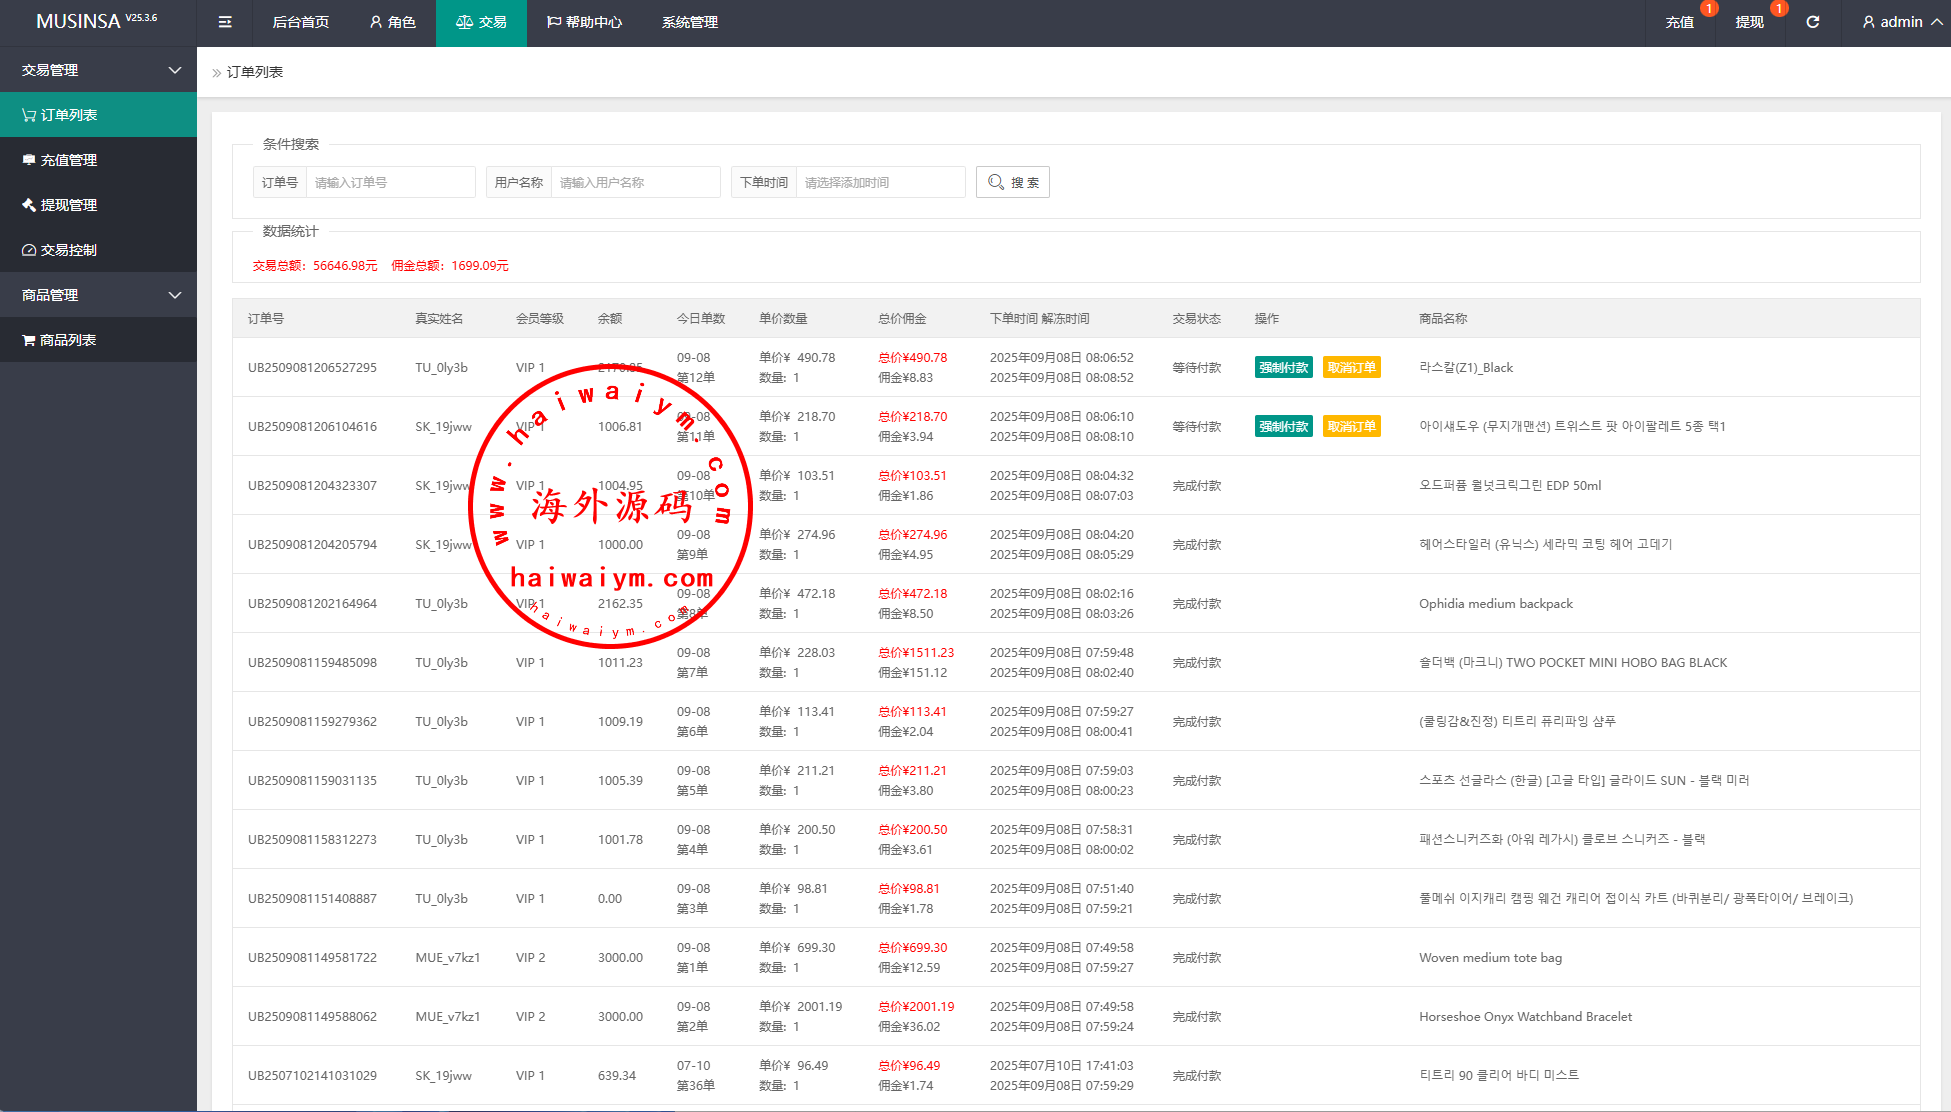Focus the 订单号 input field

pyautogui.click(x=390, y=182)
